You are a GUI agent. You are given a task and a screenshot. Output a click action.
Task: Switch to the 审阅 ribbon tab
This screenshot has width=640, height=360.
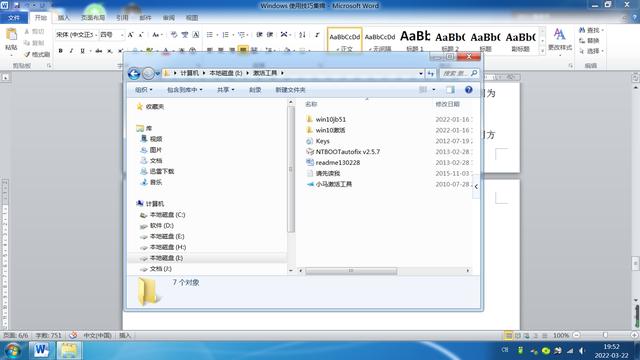[169, 18]
